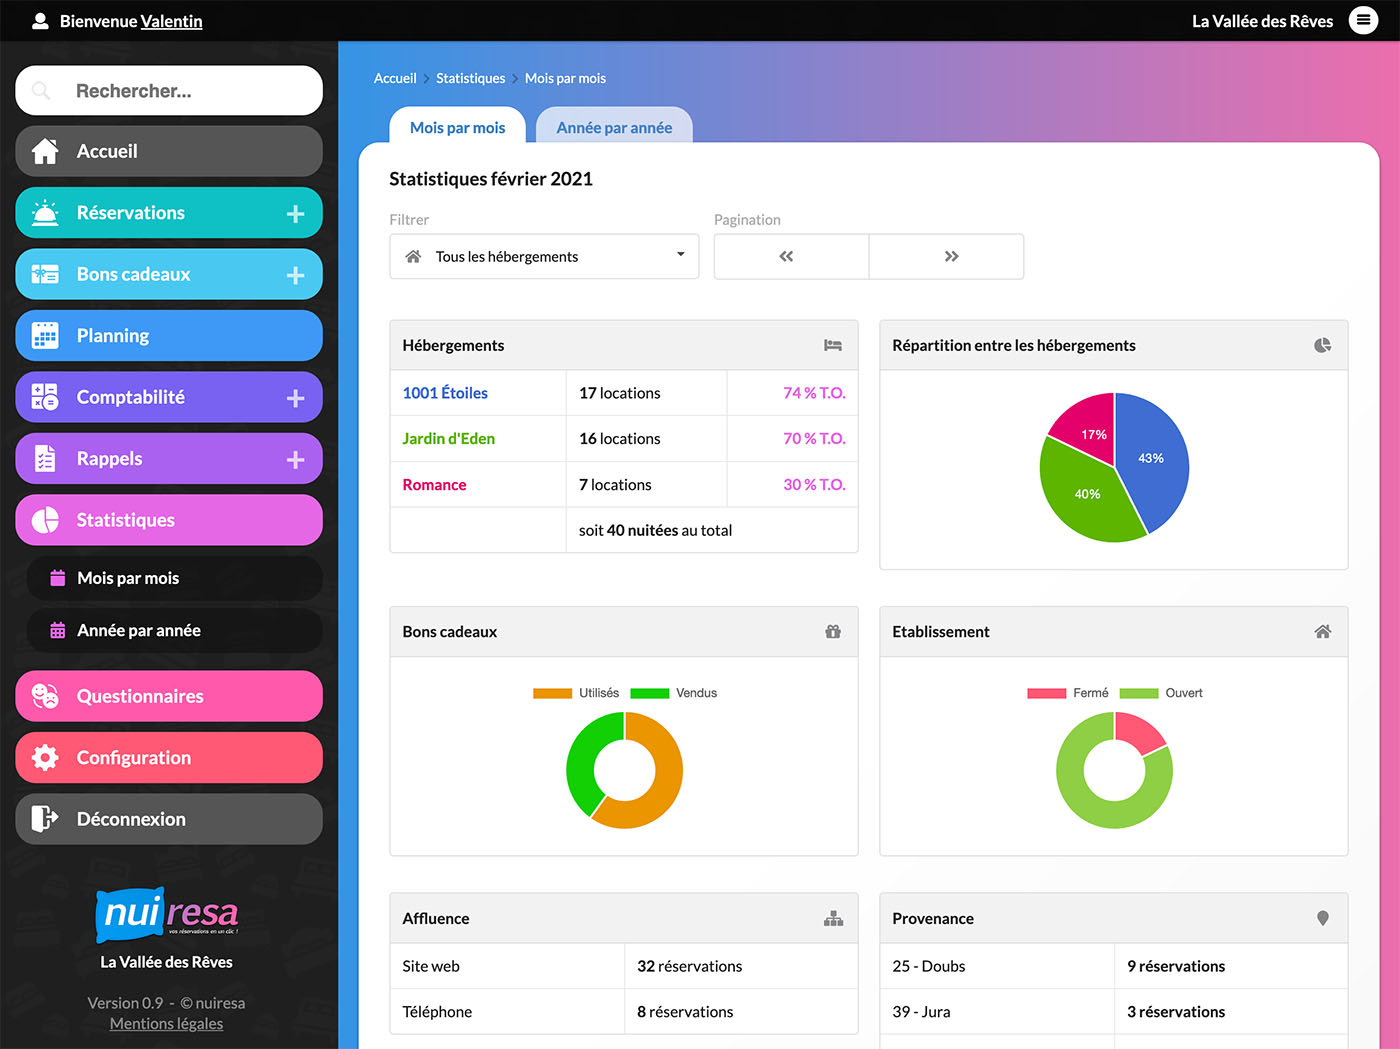This screenshot has width=1400, height=1049.
Task: Click the bed icon in Hébergements header
Action: (x=832, y=346)
